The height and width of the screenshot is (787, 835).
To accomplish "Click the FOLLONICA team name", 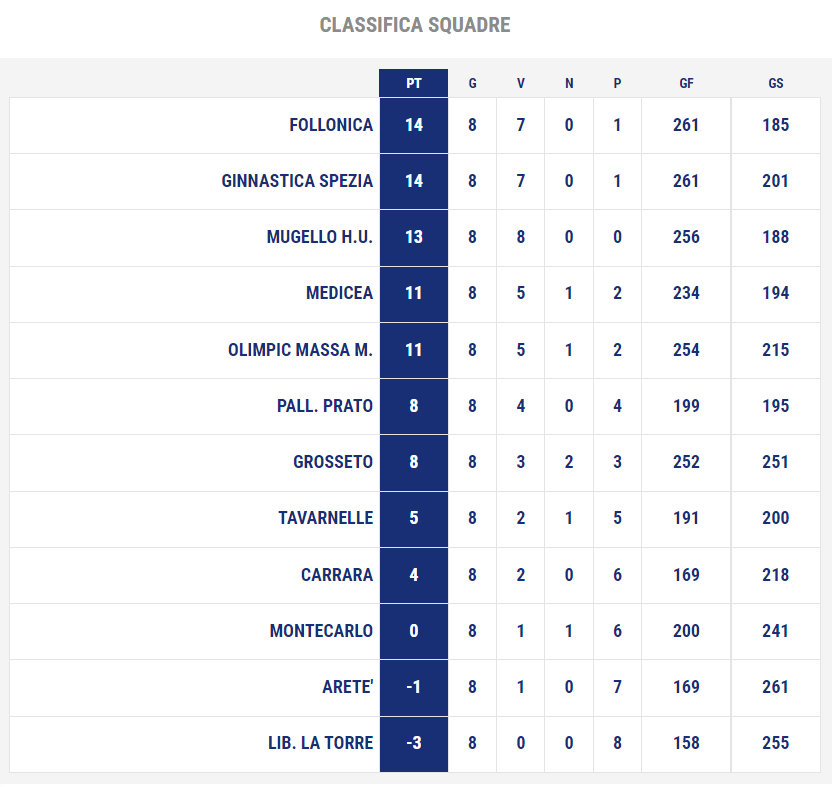I will click(331, 125).
